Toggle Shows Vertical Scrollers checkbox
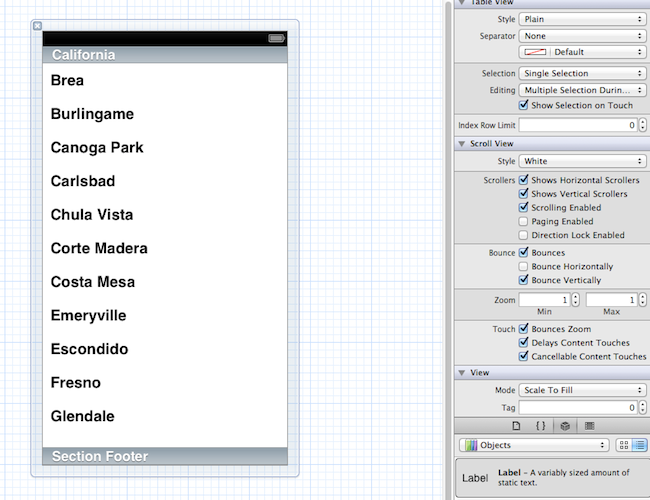Viewport: 650px width, 500px height. click(x=524, y=194)
